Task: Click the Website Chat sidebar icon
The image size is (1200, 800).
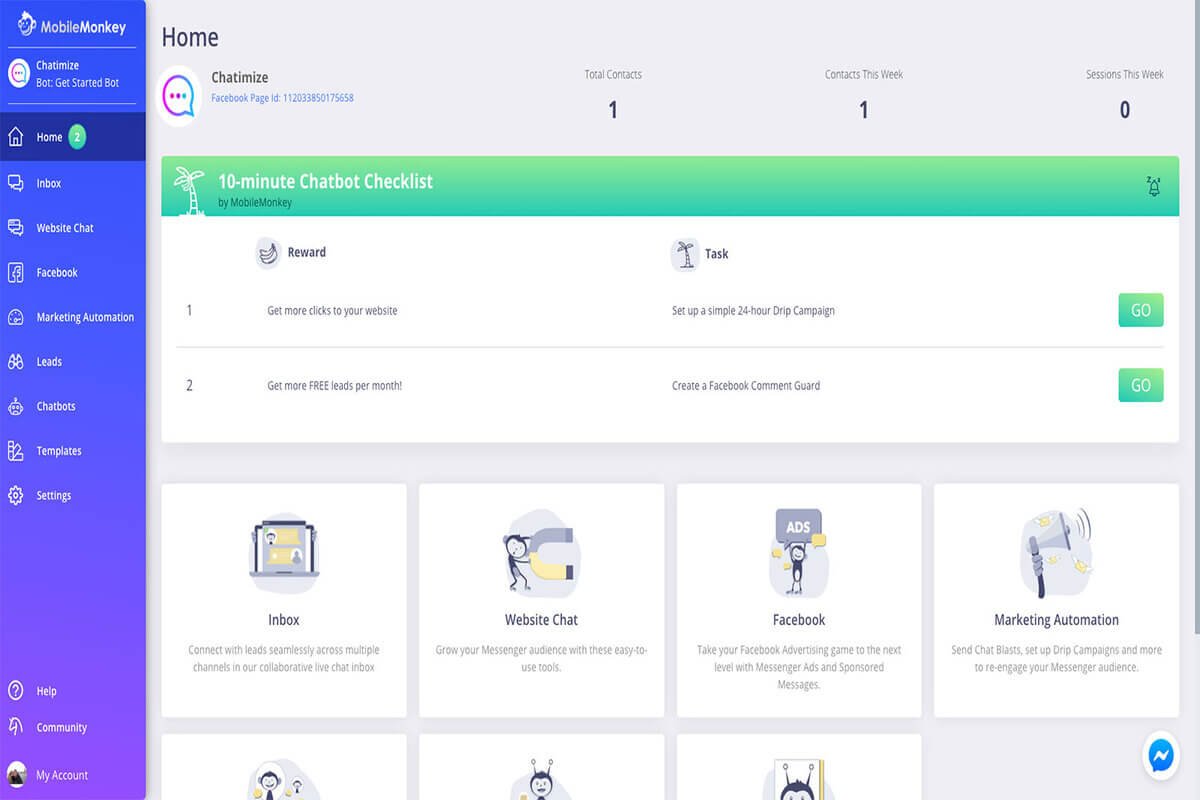Action: click(x=16, y=228)
